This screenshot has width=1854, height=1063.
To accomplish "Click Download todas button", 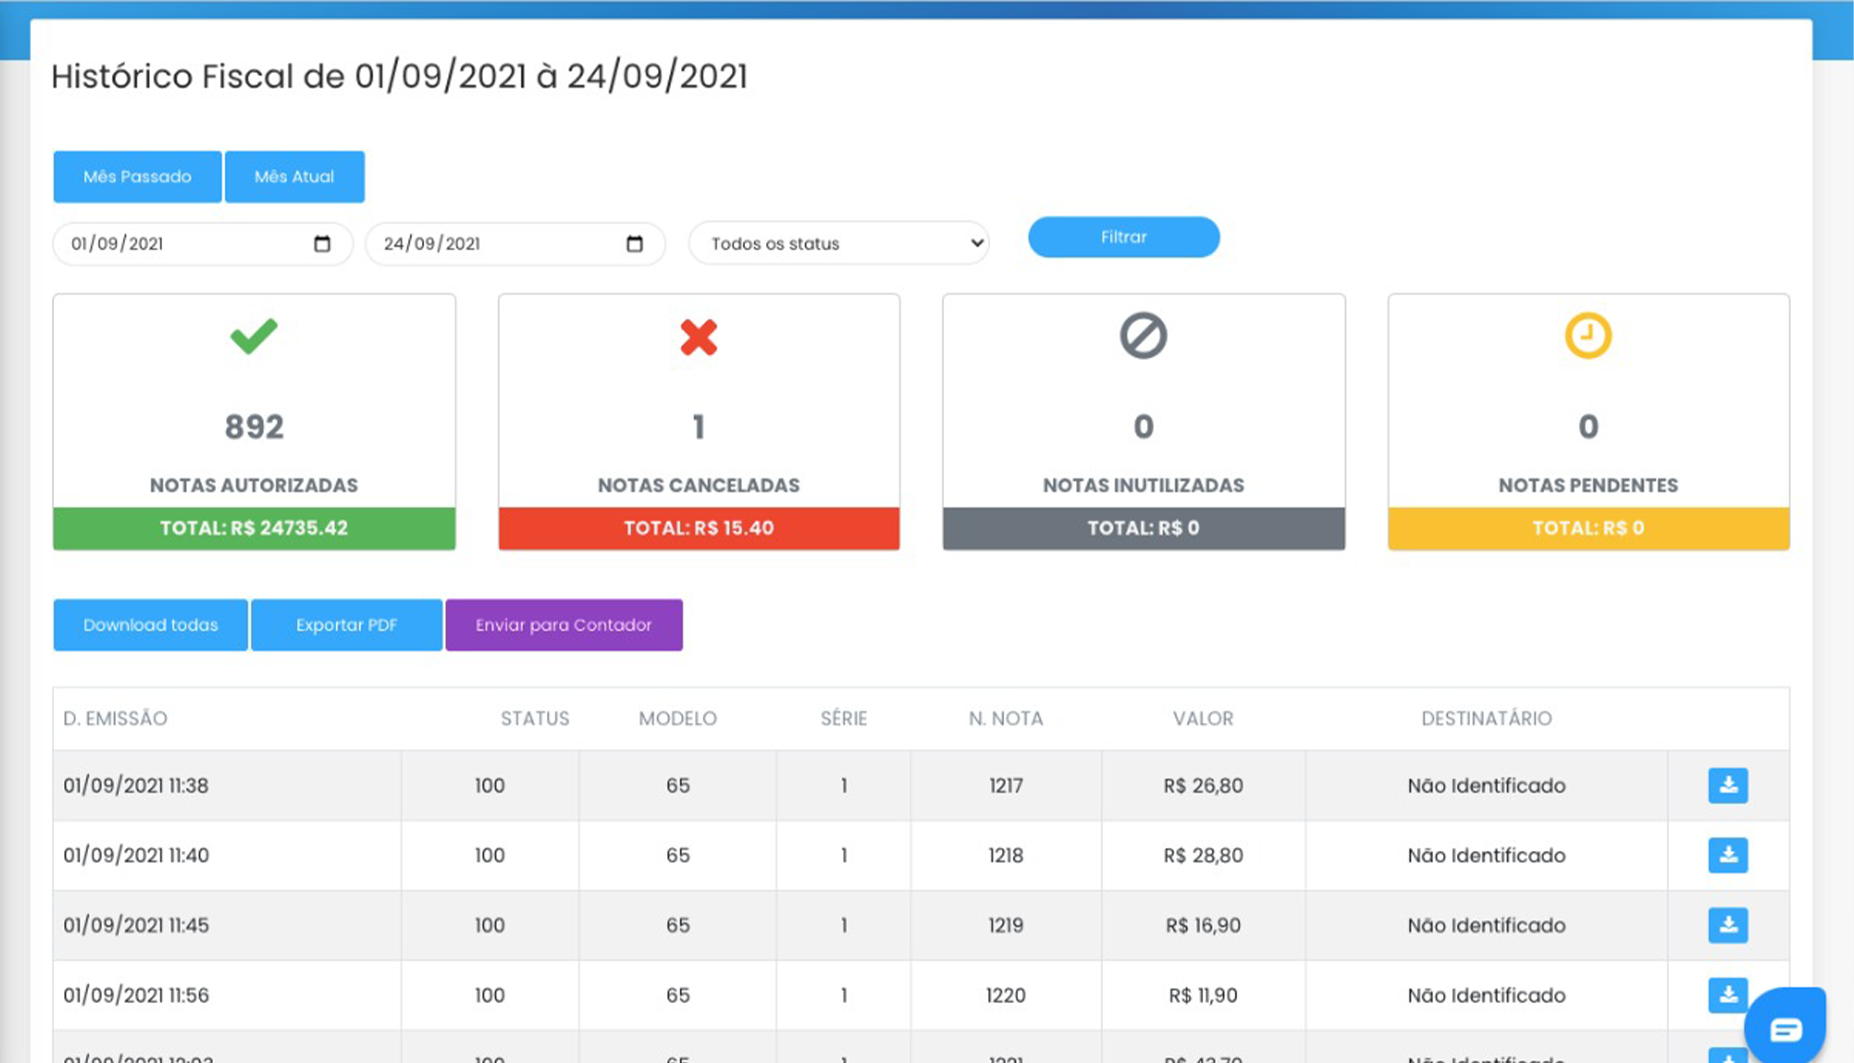I will pos(150,625).
